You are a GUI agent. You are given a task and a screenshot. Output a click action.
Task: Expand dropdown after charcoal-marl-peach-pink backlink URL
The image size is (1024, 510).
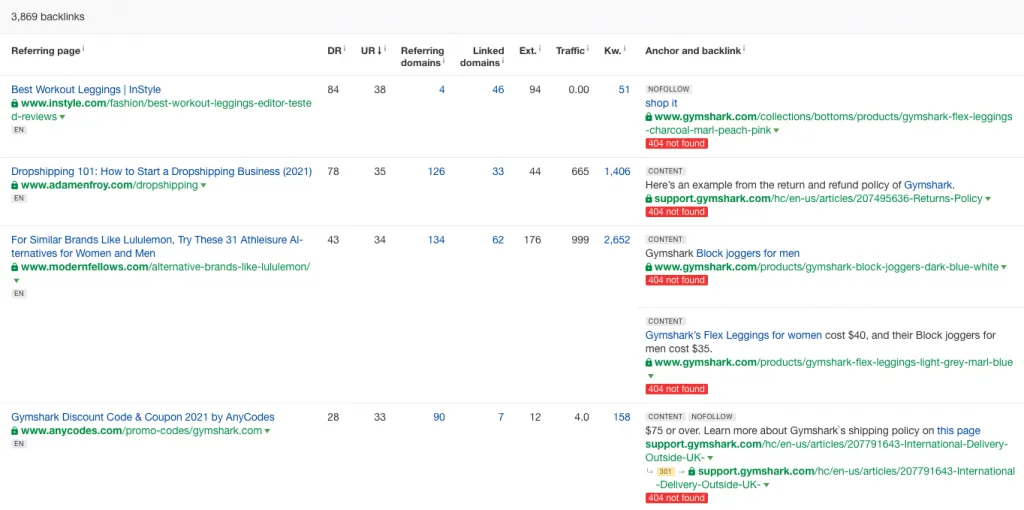776,131
